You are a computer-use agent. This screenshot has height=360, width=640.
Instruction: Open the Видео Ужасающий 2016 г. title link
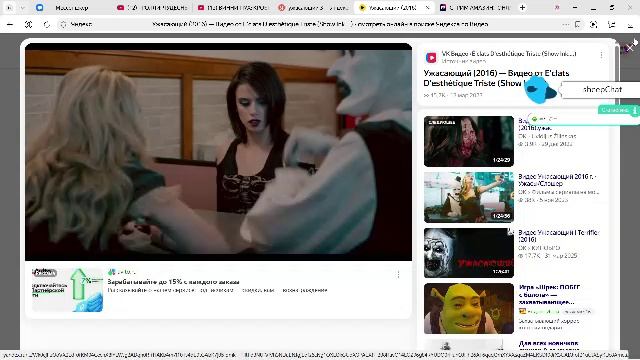click(x=557, y=180)
